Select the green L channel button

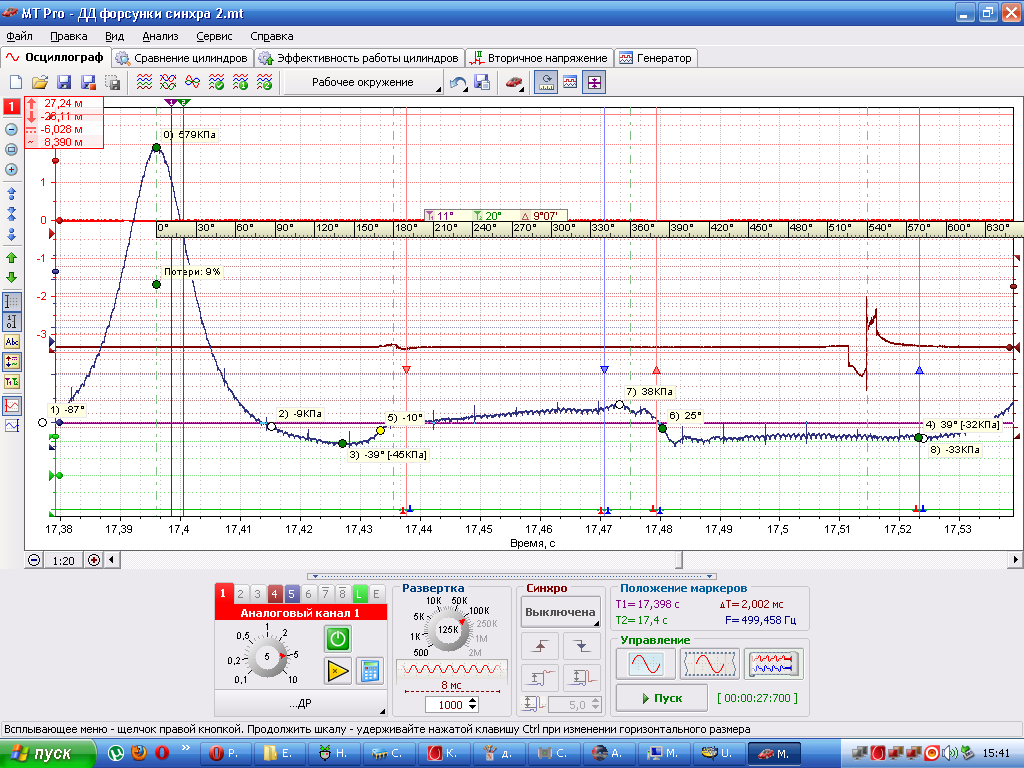coord(359,594)
